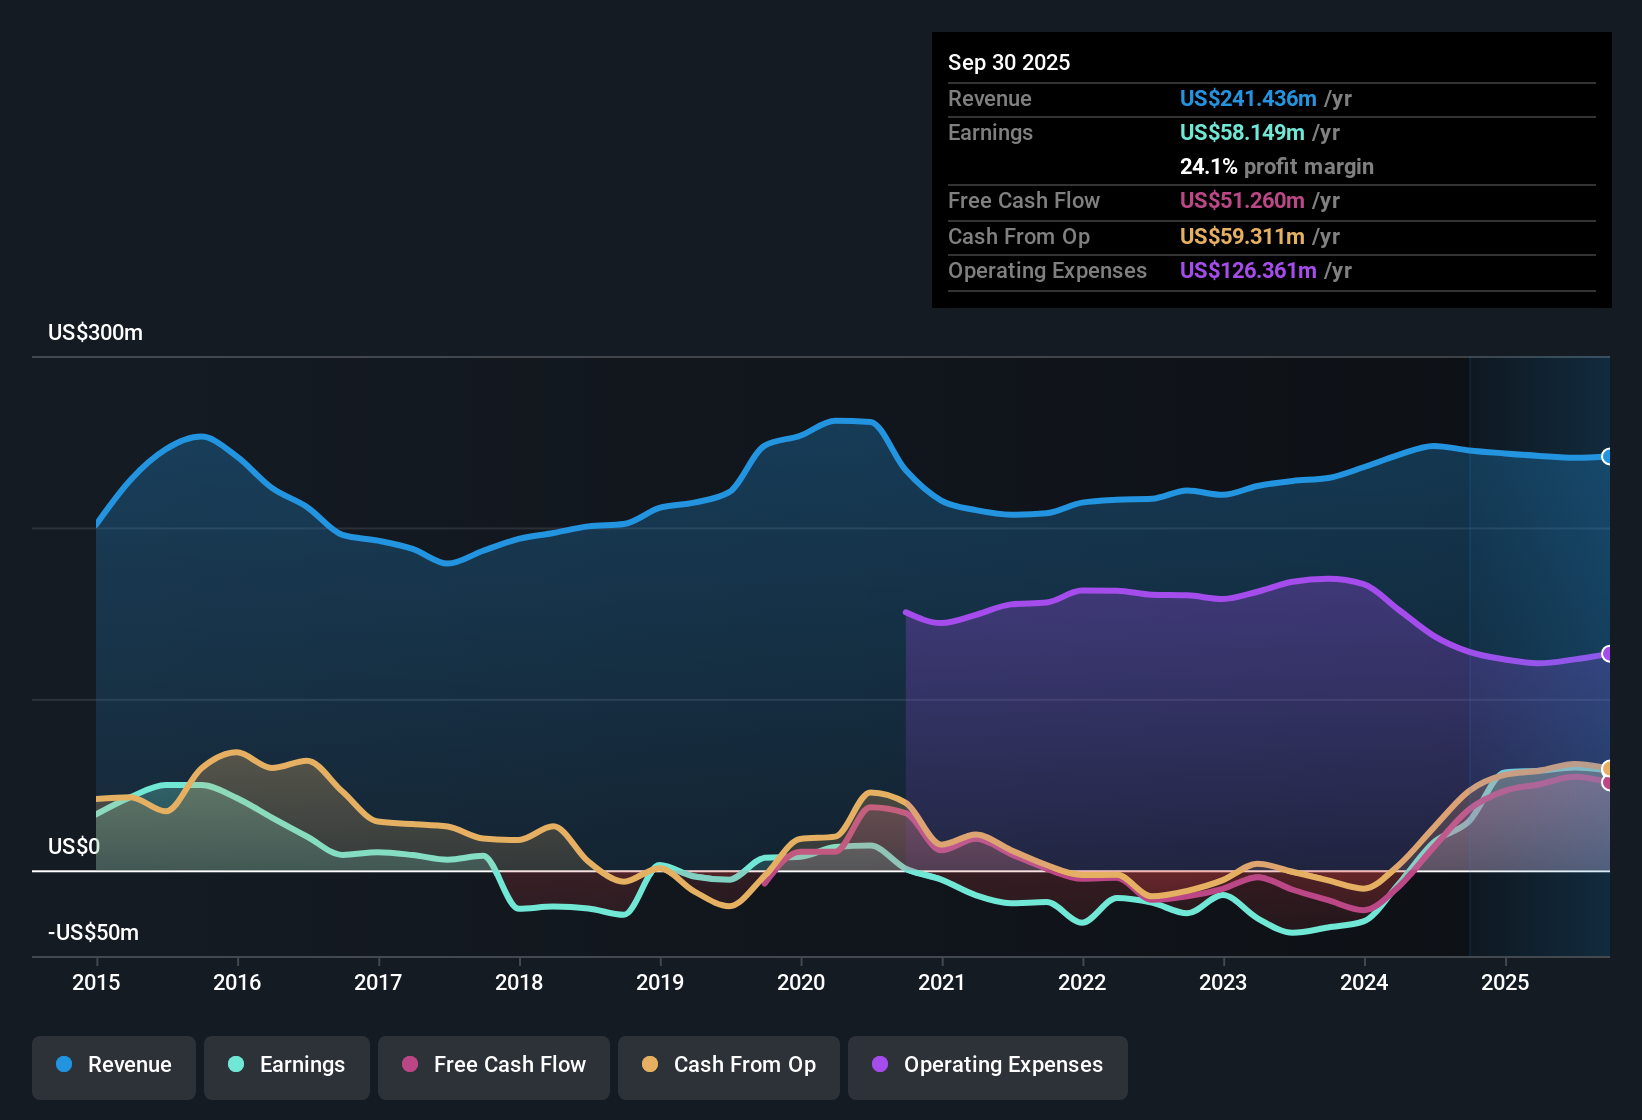
Task: Click the Revenue row label in tooltip
Action: (x=990, y=98)
